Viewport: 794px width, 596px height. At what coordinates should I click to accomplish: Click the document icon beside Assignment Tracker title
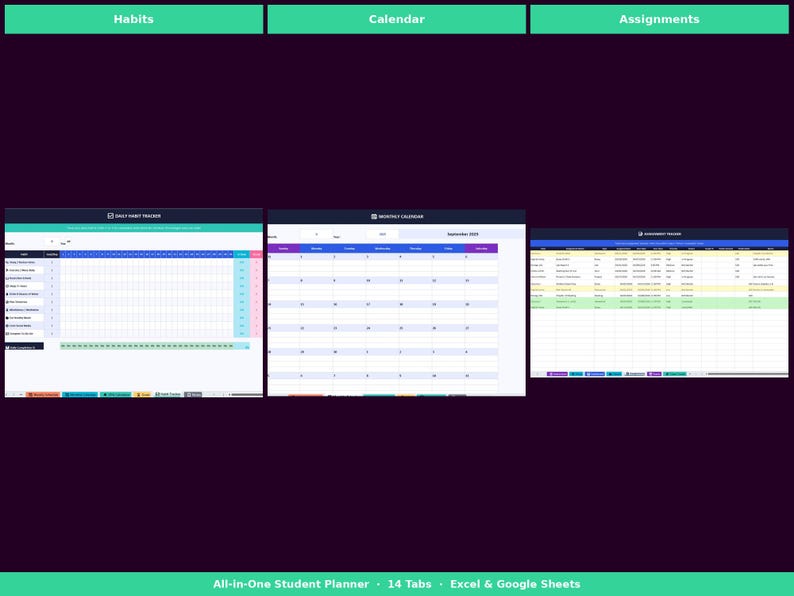640,234
